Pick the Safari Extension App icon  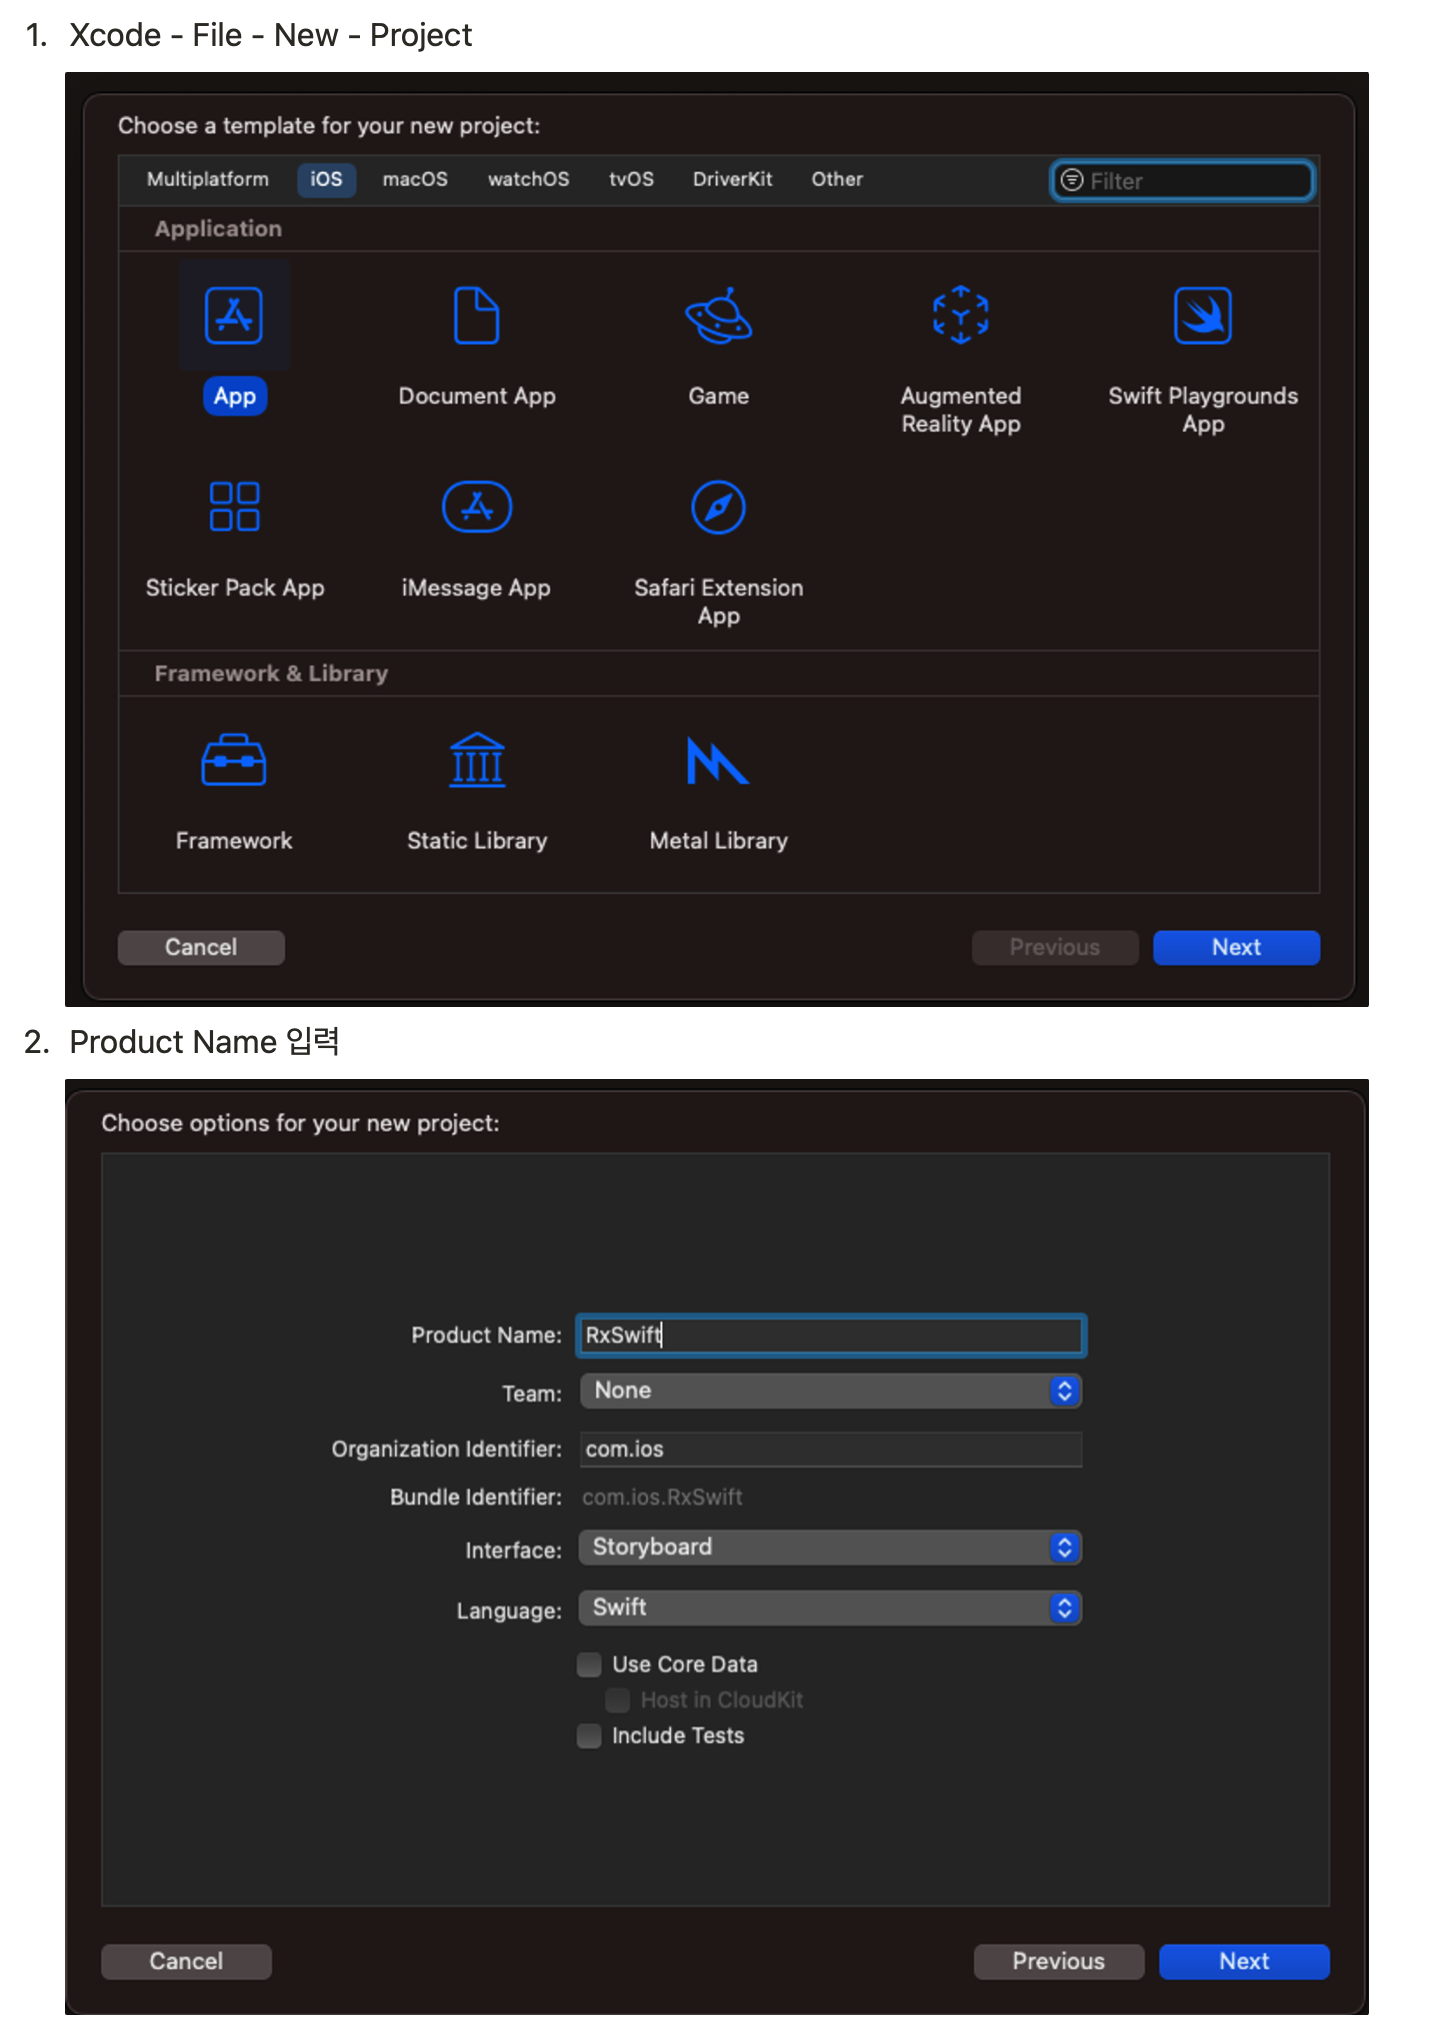pos(718,507)
